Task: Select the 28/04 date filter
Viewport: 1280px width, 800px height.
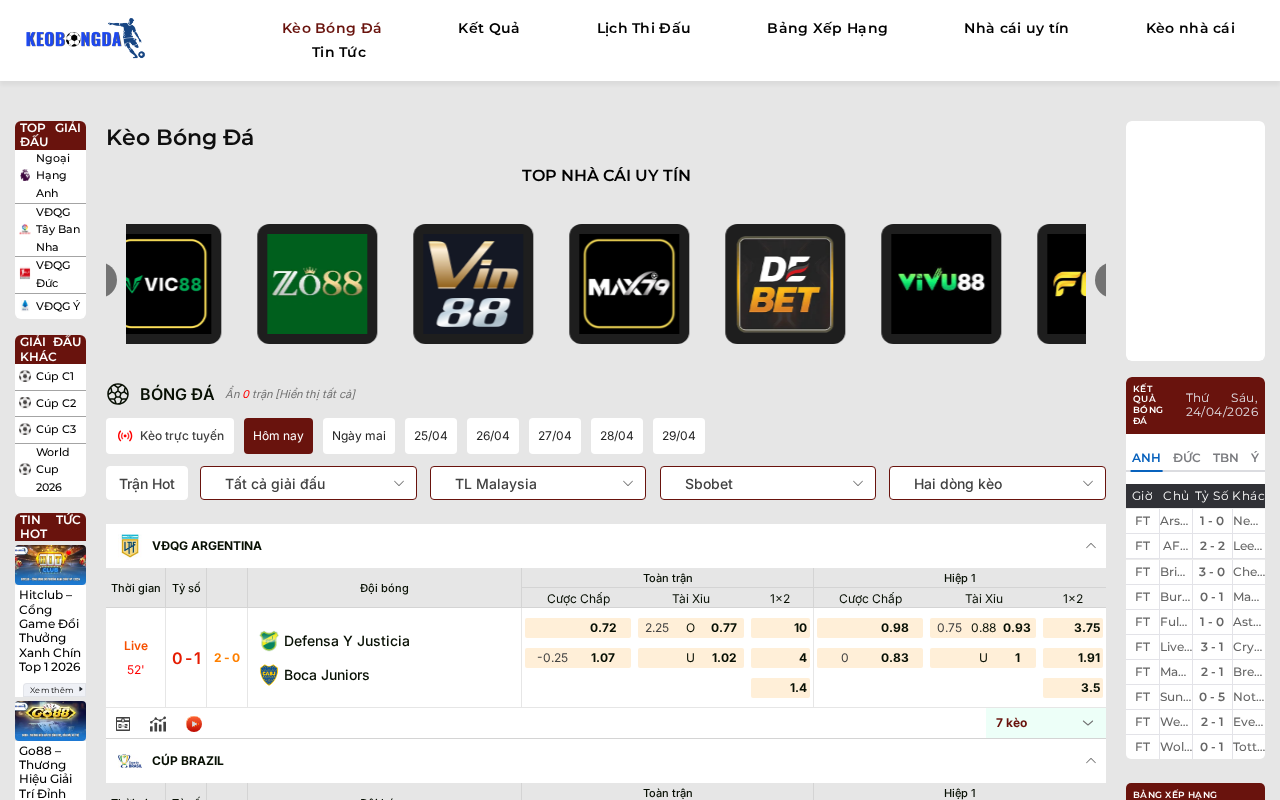Action: (617, 436)
